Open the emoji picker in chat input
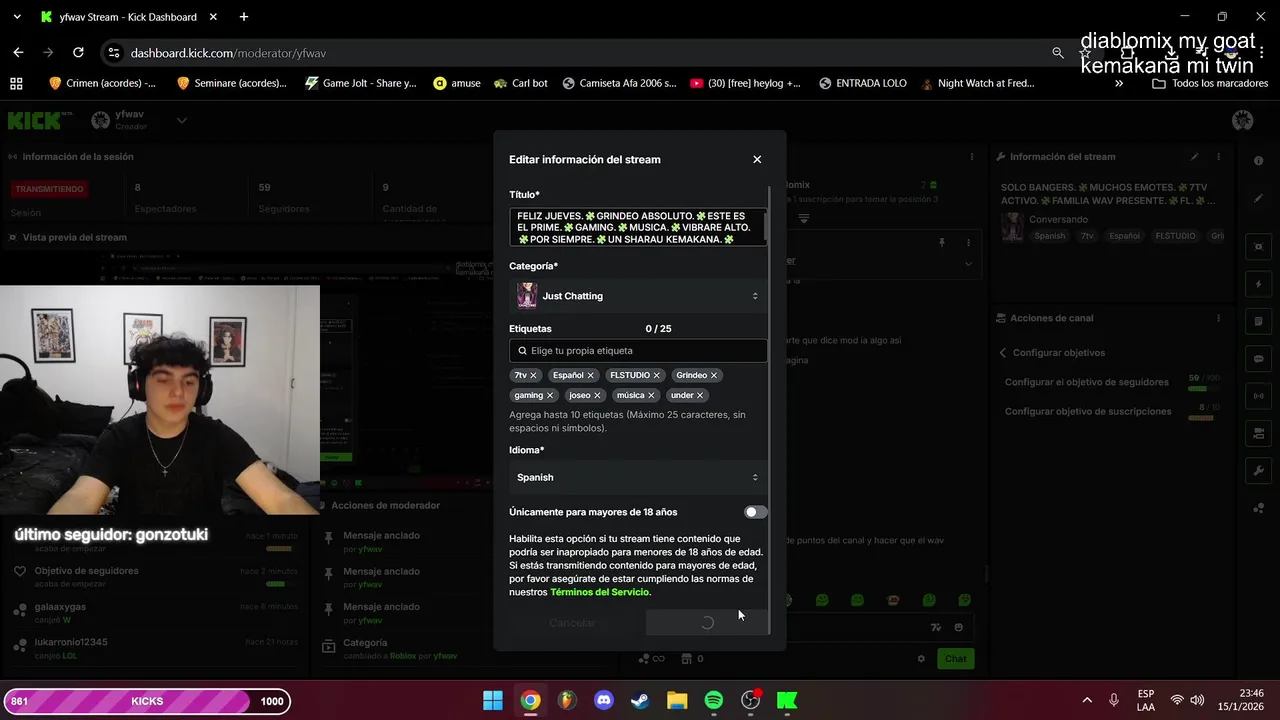The image size is (1280, 720). pyautogui.click(x=958, y=627)
